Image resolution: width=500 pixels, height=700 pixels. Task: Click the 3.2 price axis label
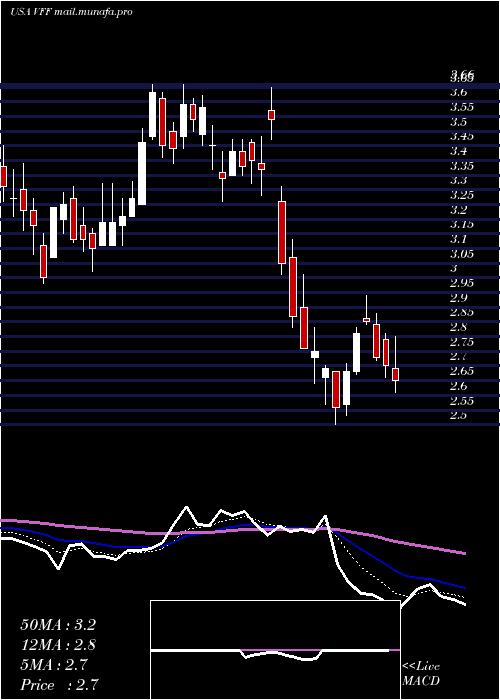458,210
